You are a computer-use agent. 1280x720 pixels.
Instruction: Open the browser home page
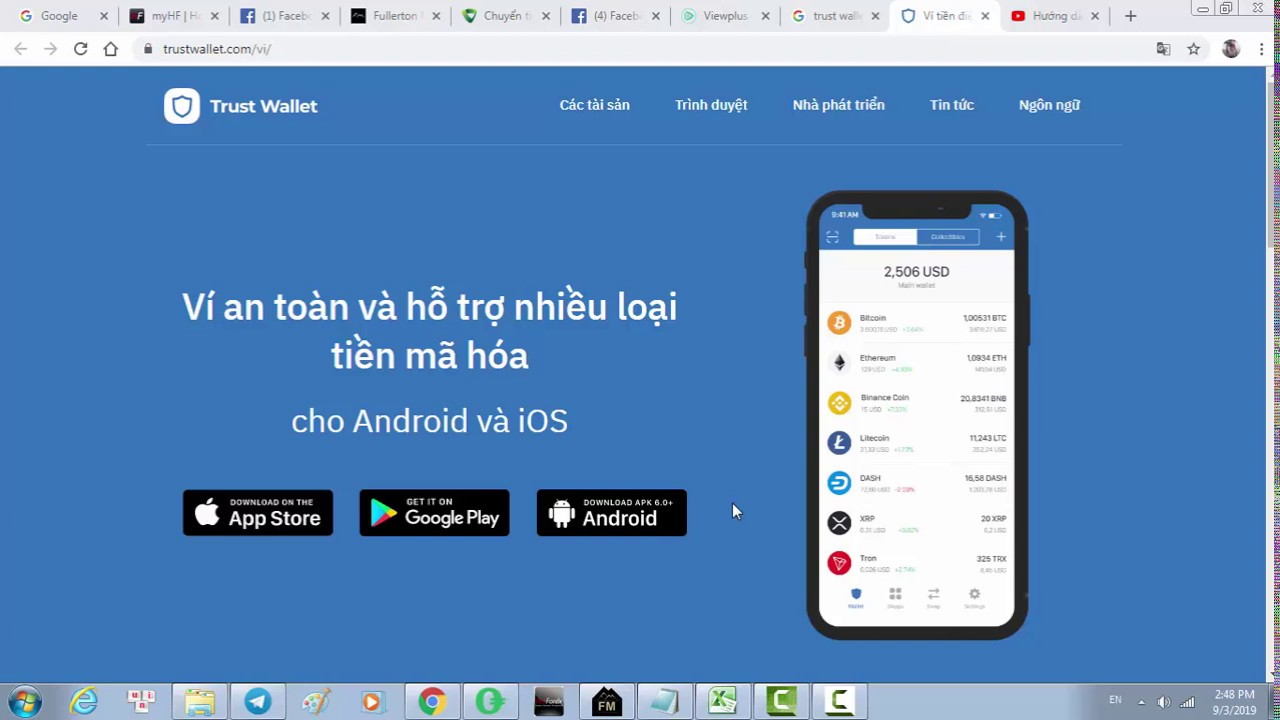(110, 49)
